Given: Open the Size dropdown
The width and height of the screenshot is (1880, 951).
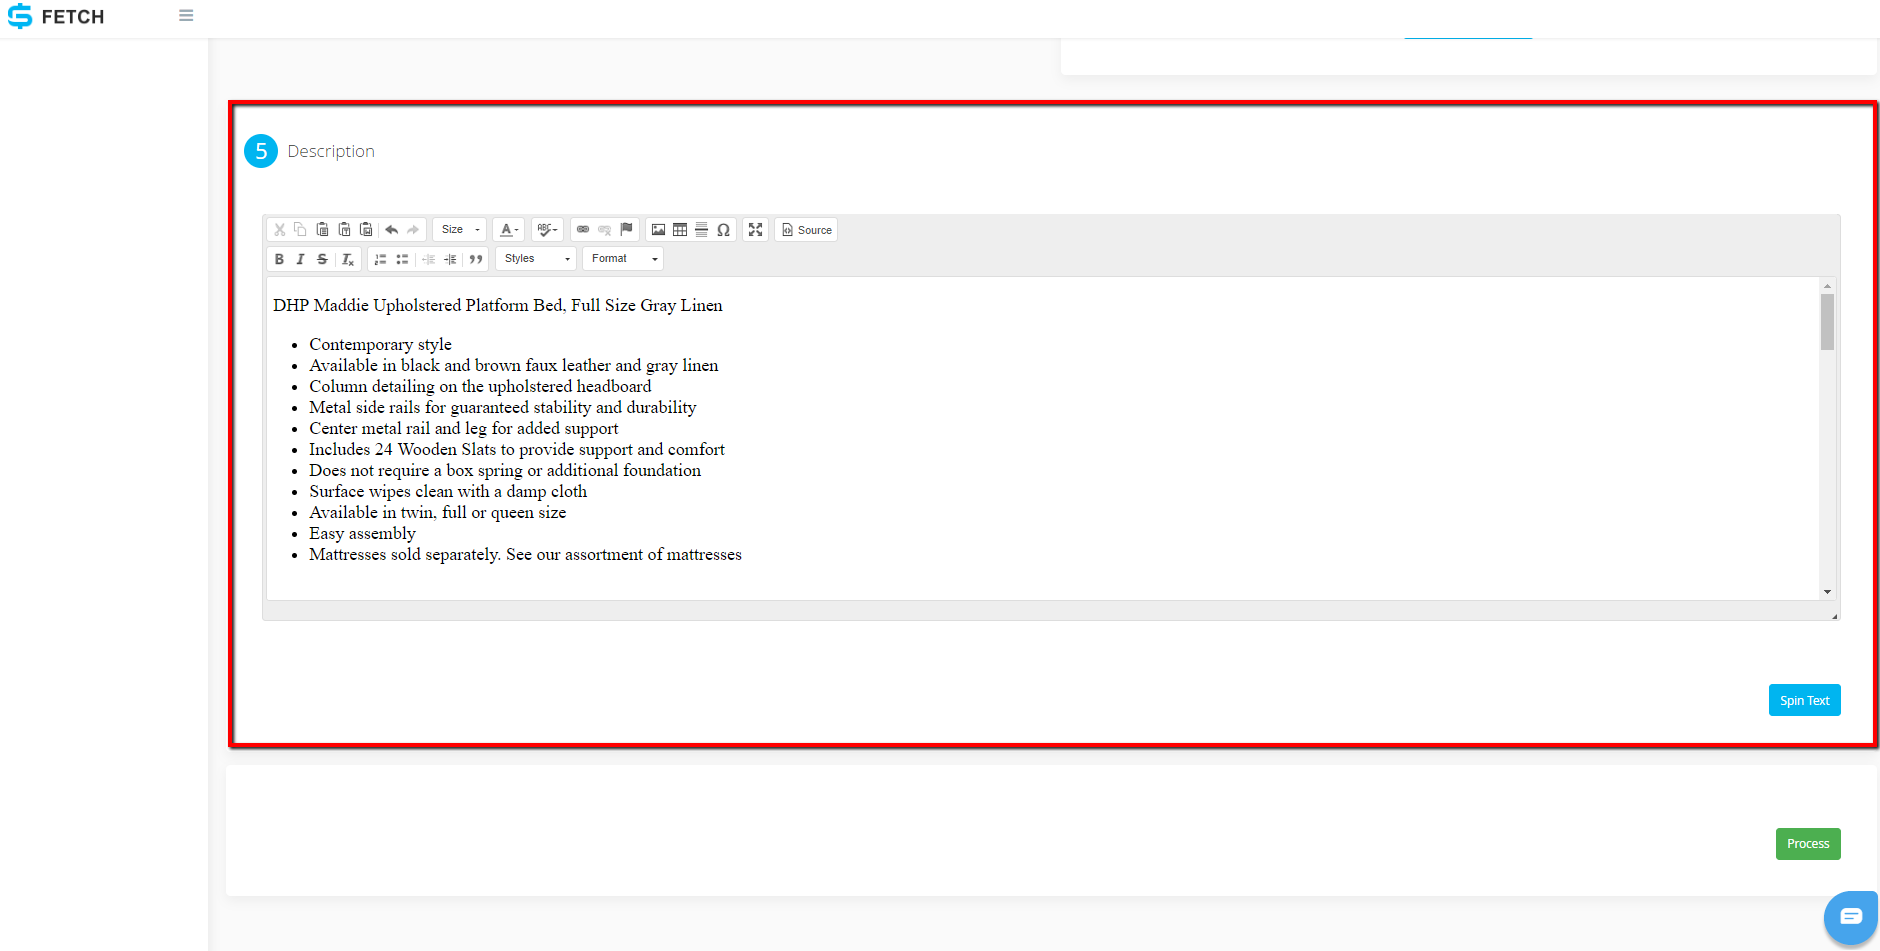Looking at the screenshot, I should click(x=460, y=230).
